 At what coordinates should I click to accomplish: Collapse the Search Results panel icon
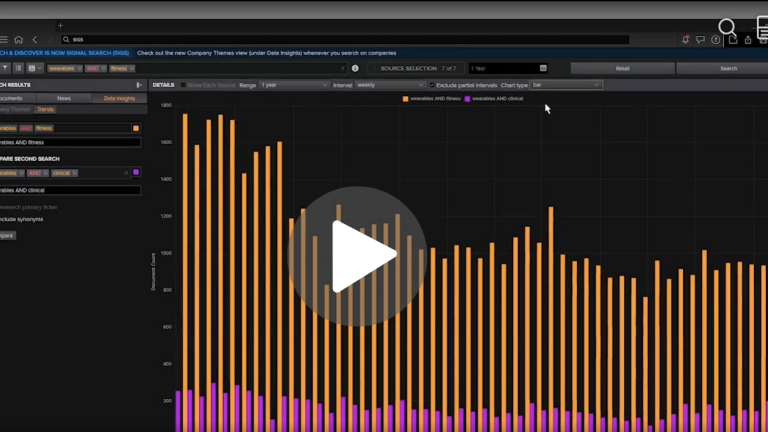[138, 85]
